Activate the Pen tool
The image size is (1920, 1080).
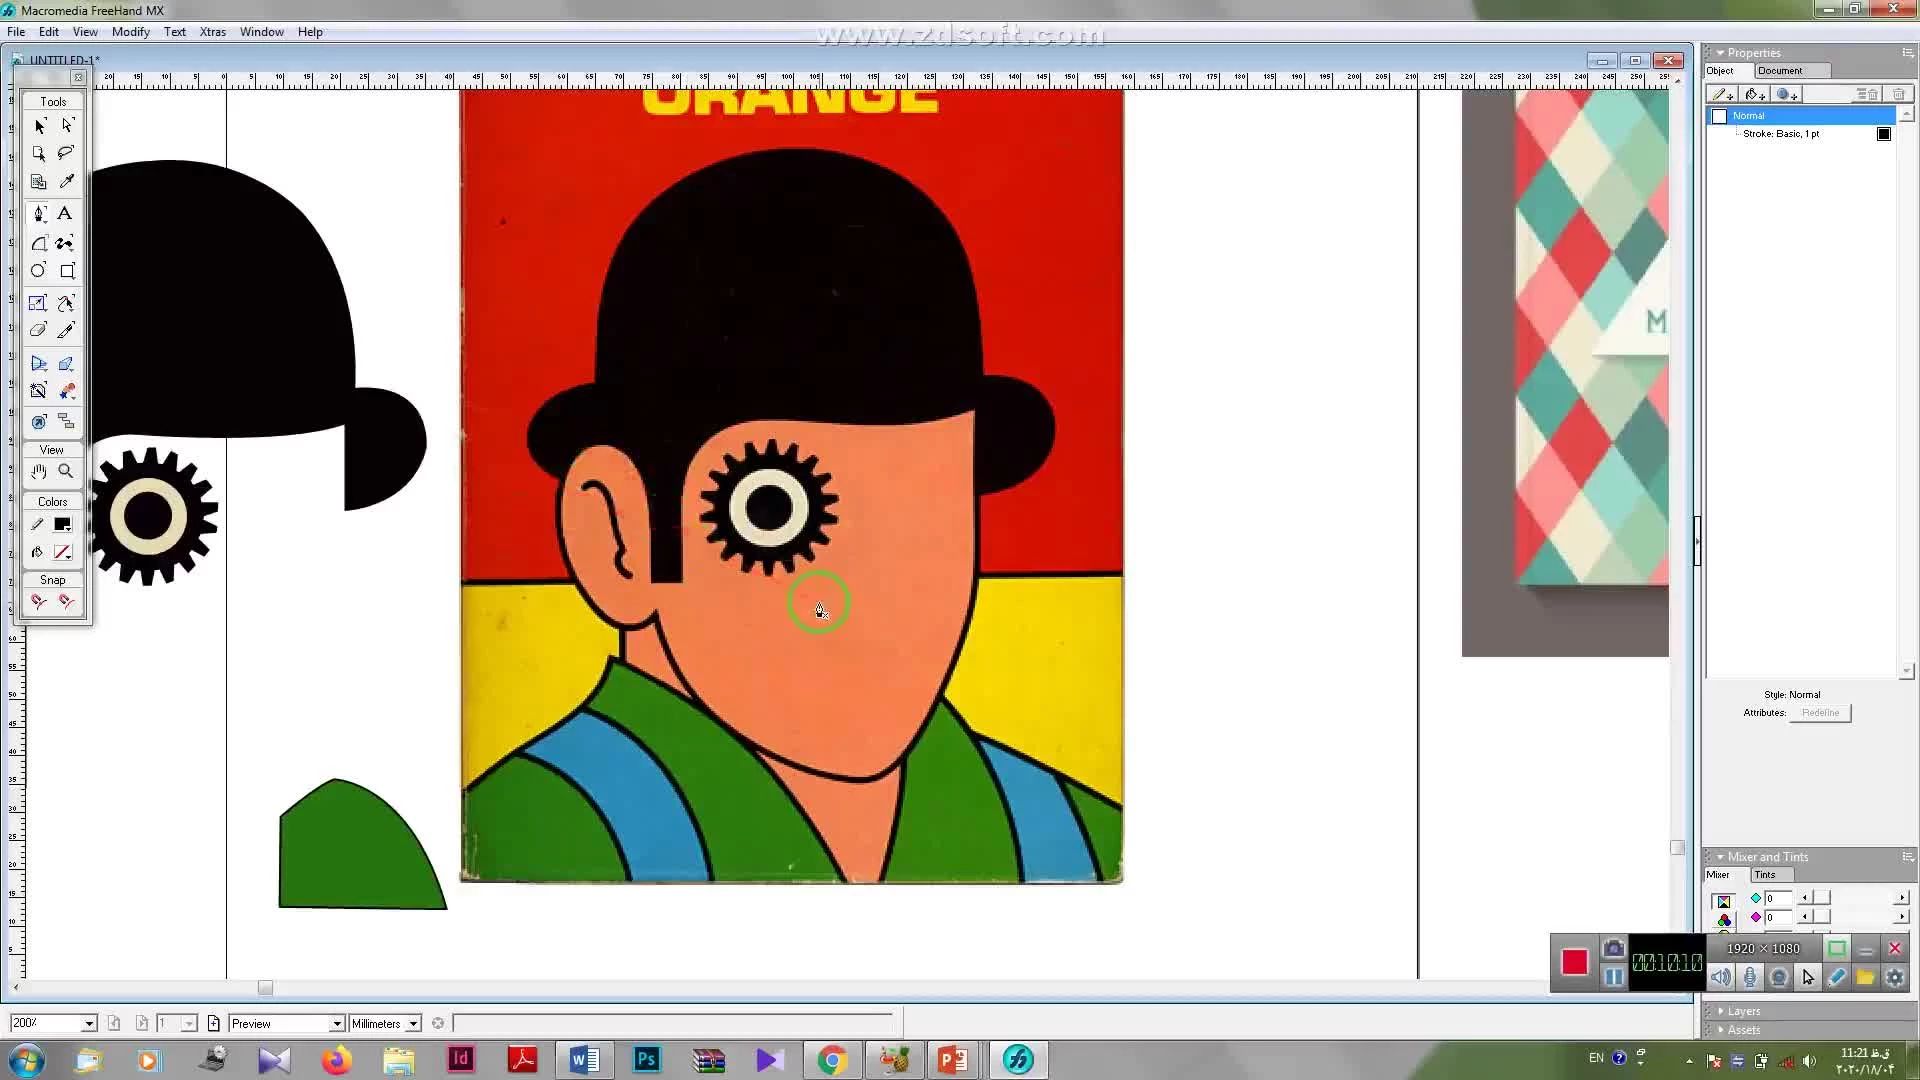click(39, 214)
